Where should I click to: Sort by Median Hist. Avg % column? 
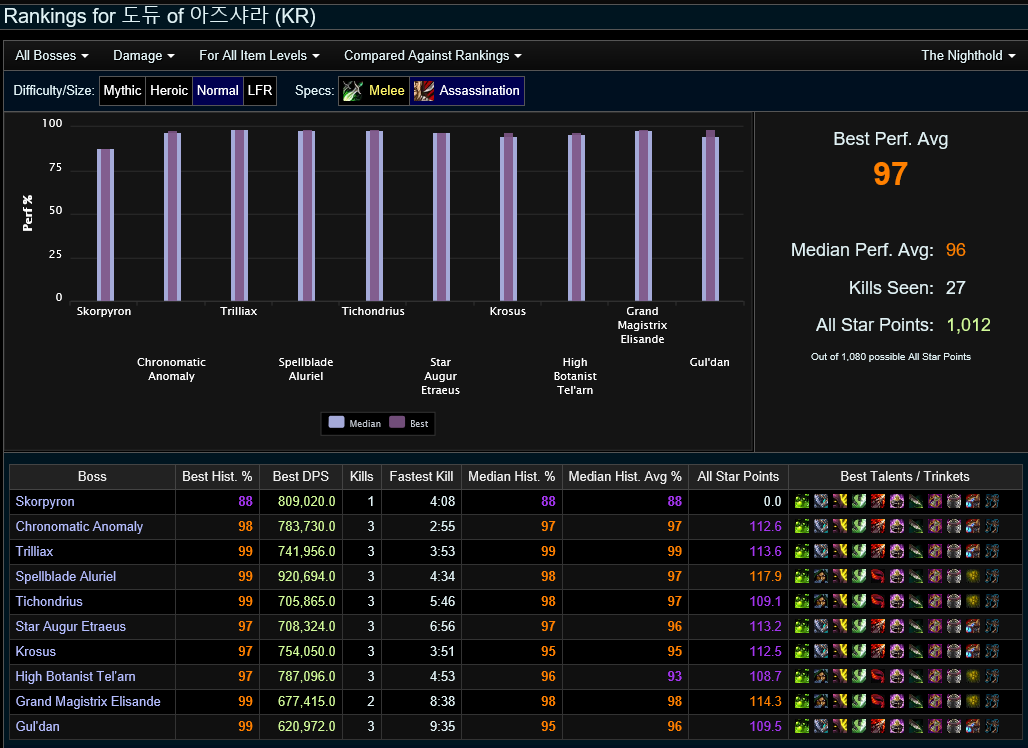coord(625,477)
